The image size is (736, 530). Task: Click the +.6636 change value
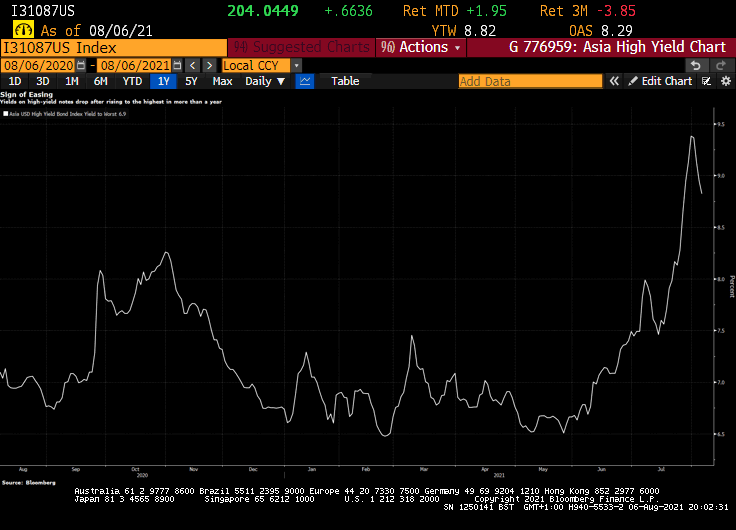[x=349, y=11]
